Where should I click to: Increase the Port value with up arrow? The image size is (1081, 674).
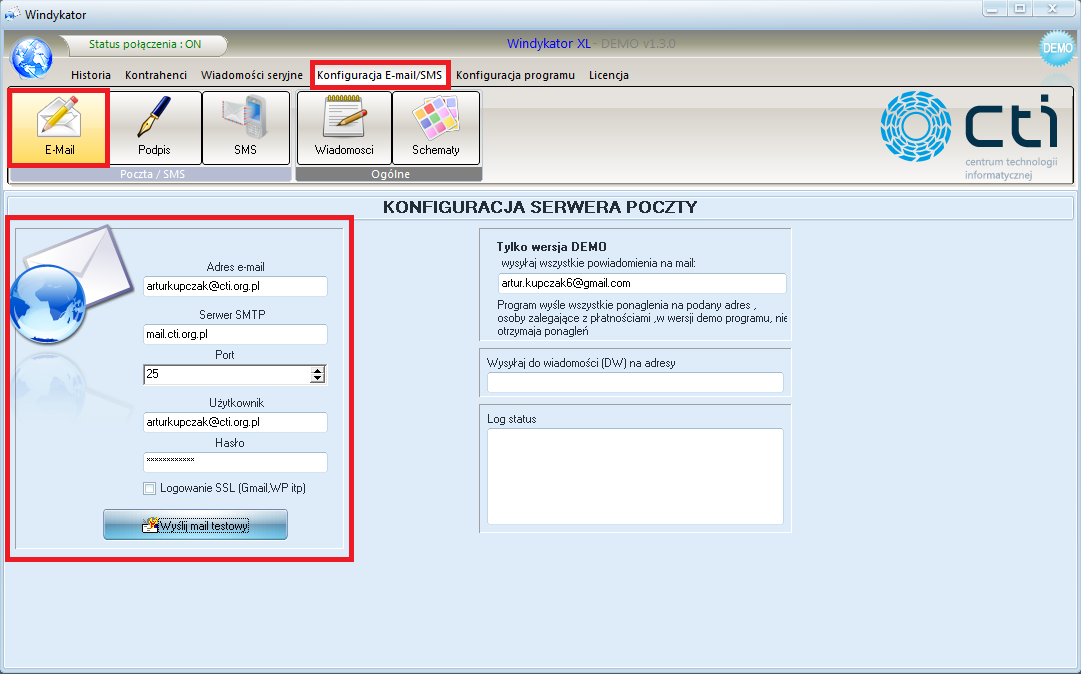click(317, 370)
